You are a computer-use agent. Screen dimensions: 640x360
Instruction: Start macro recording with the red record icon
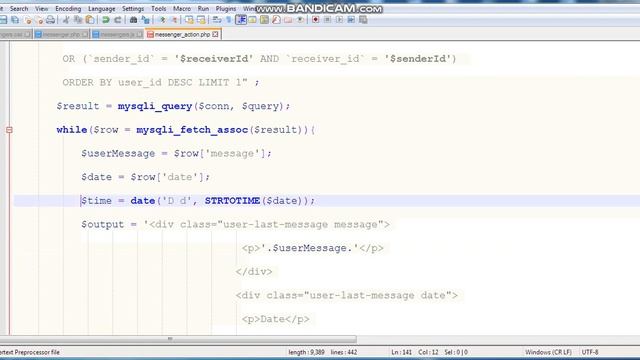[x=316, y=20]
